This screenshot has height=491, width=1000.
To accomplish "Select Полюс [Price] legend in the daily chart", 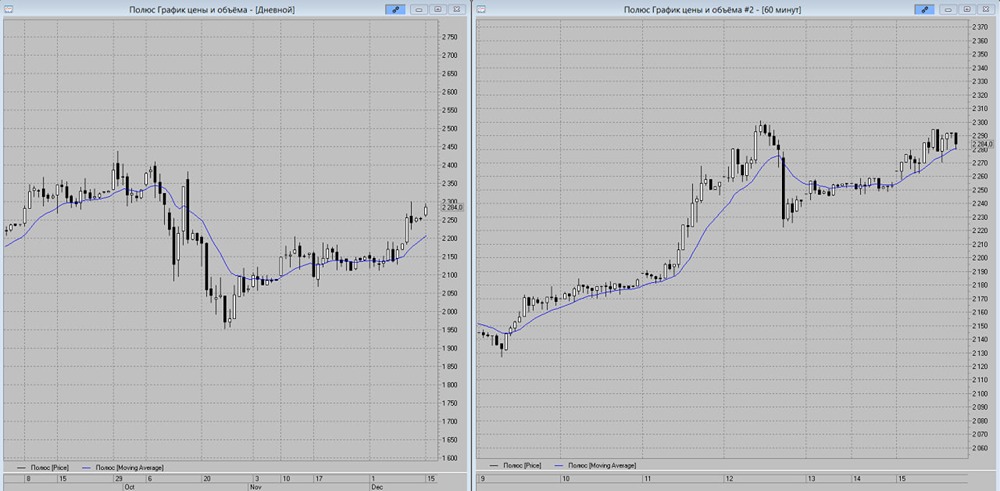I will click(43, 467).
